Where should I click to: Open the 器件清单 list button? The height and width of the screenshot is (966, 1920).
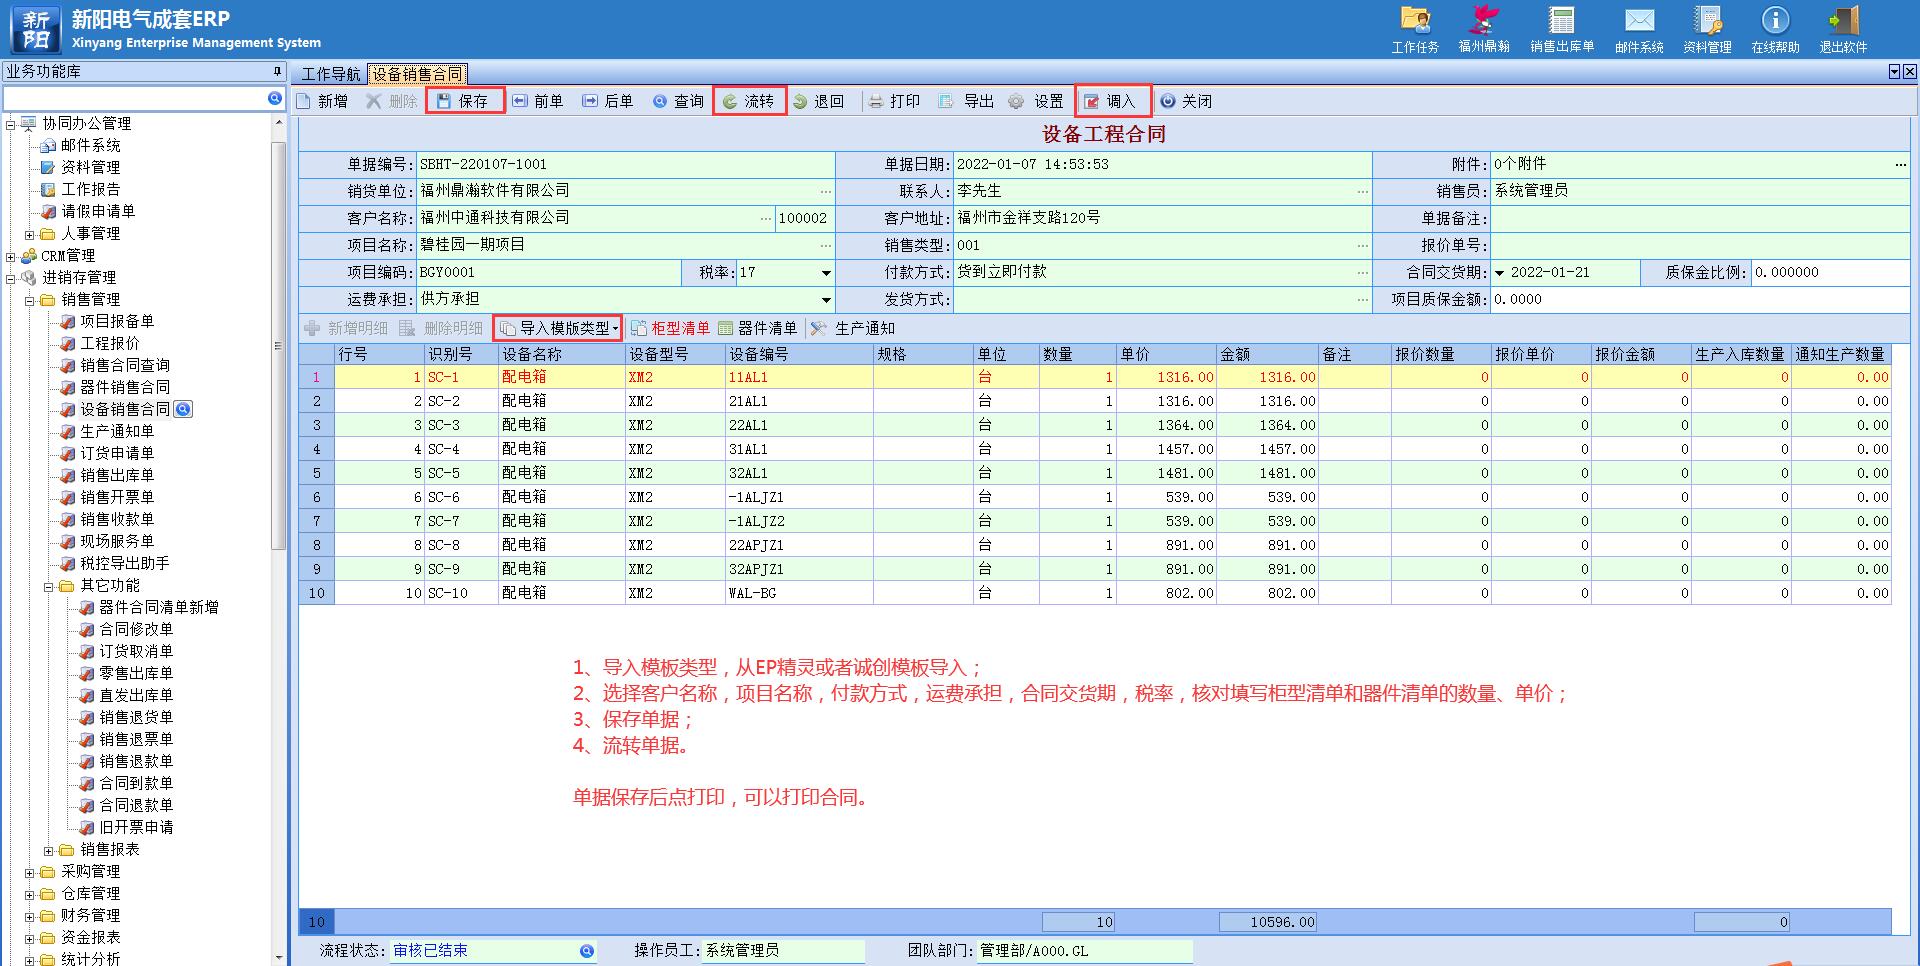757,328
